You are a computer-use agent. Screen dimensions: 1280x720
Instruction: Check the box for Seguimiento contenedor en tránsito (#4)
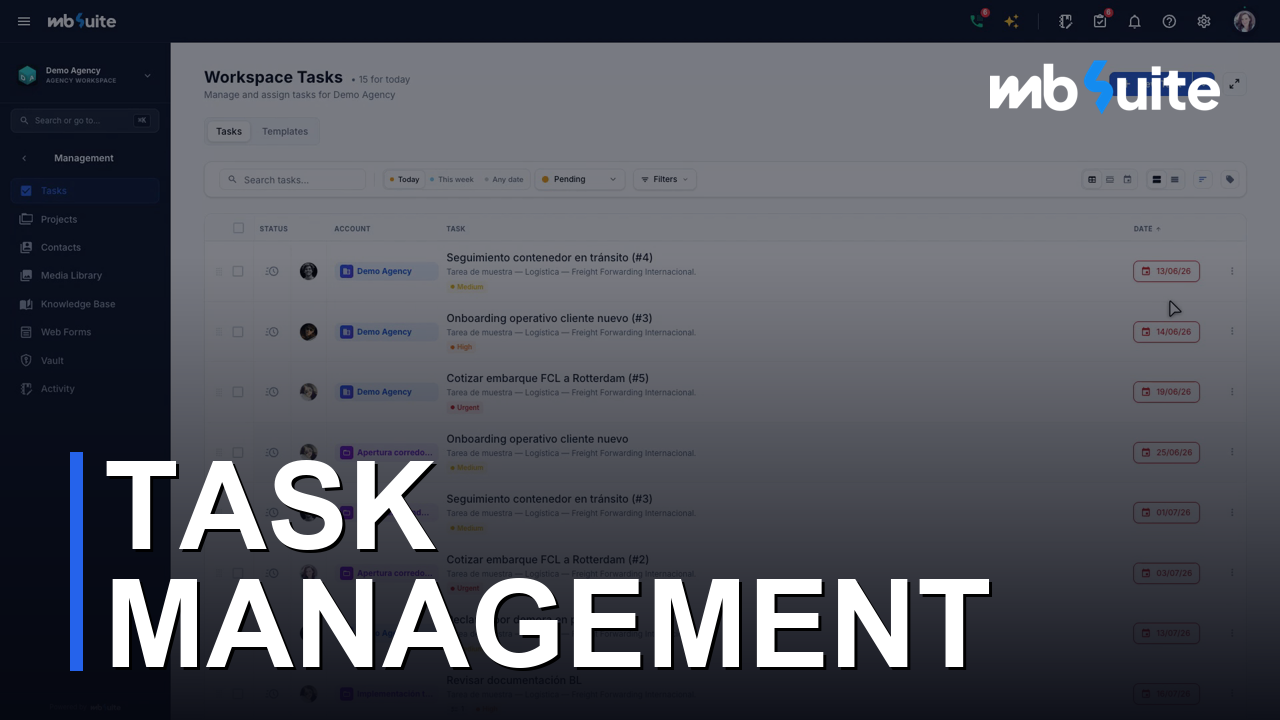tap(238, 271)
